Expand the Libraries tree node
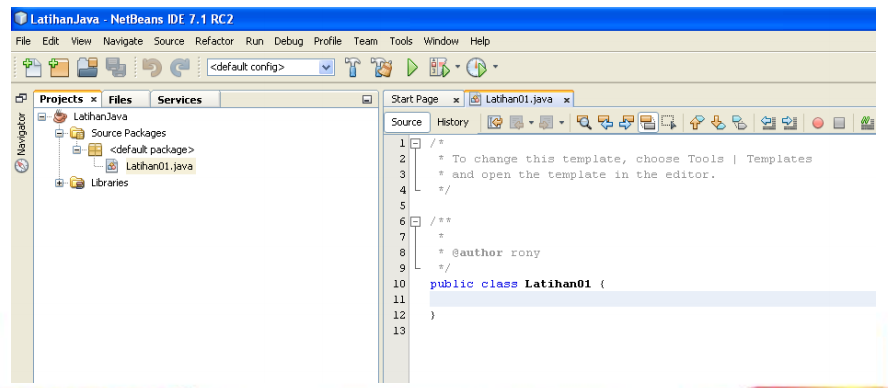 coord(59,183)
